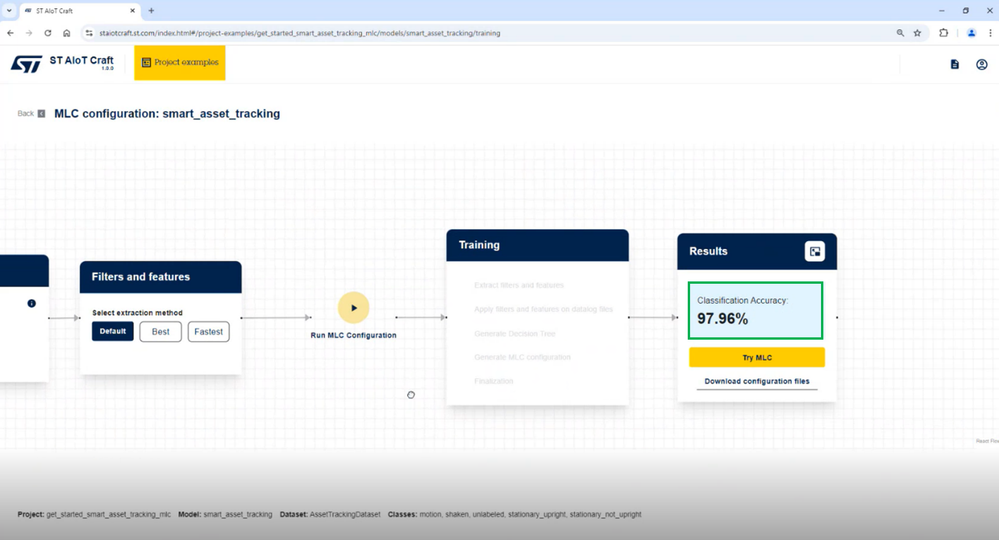
Task: Click the MLC configuration: smart_asset_tracking title
Action: click(167, 113)
